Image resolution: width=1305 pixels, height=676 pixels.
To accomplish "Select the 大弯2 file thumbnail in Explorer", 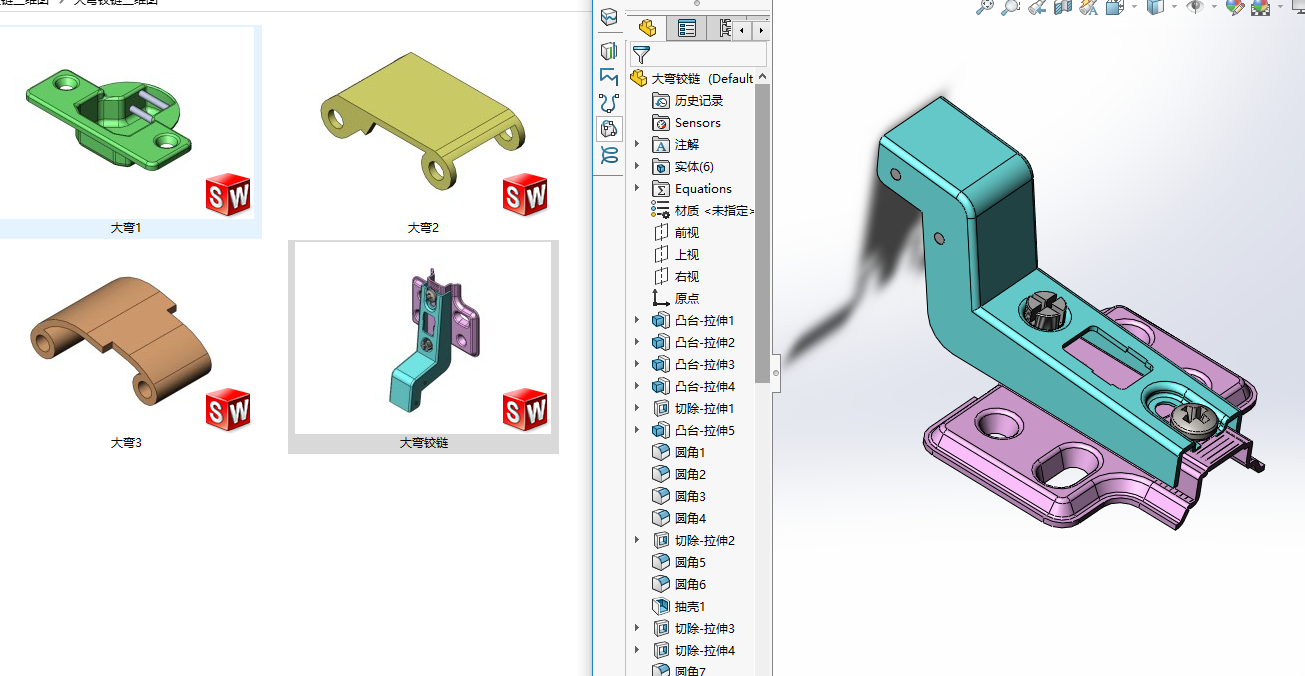I will tap(423, 130).
